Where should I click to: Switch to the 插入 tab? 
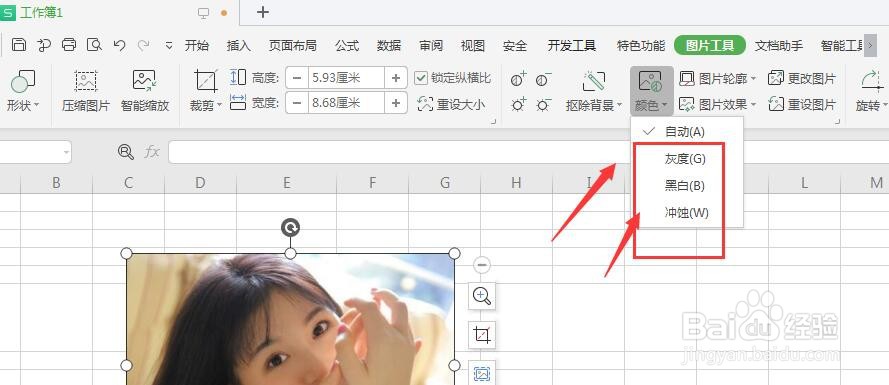(x=238, y=46)
